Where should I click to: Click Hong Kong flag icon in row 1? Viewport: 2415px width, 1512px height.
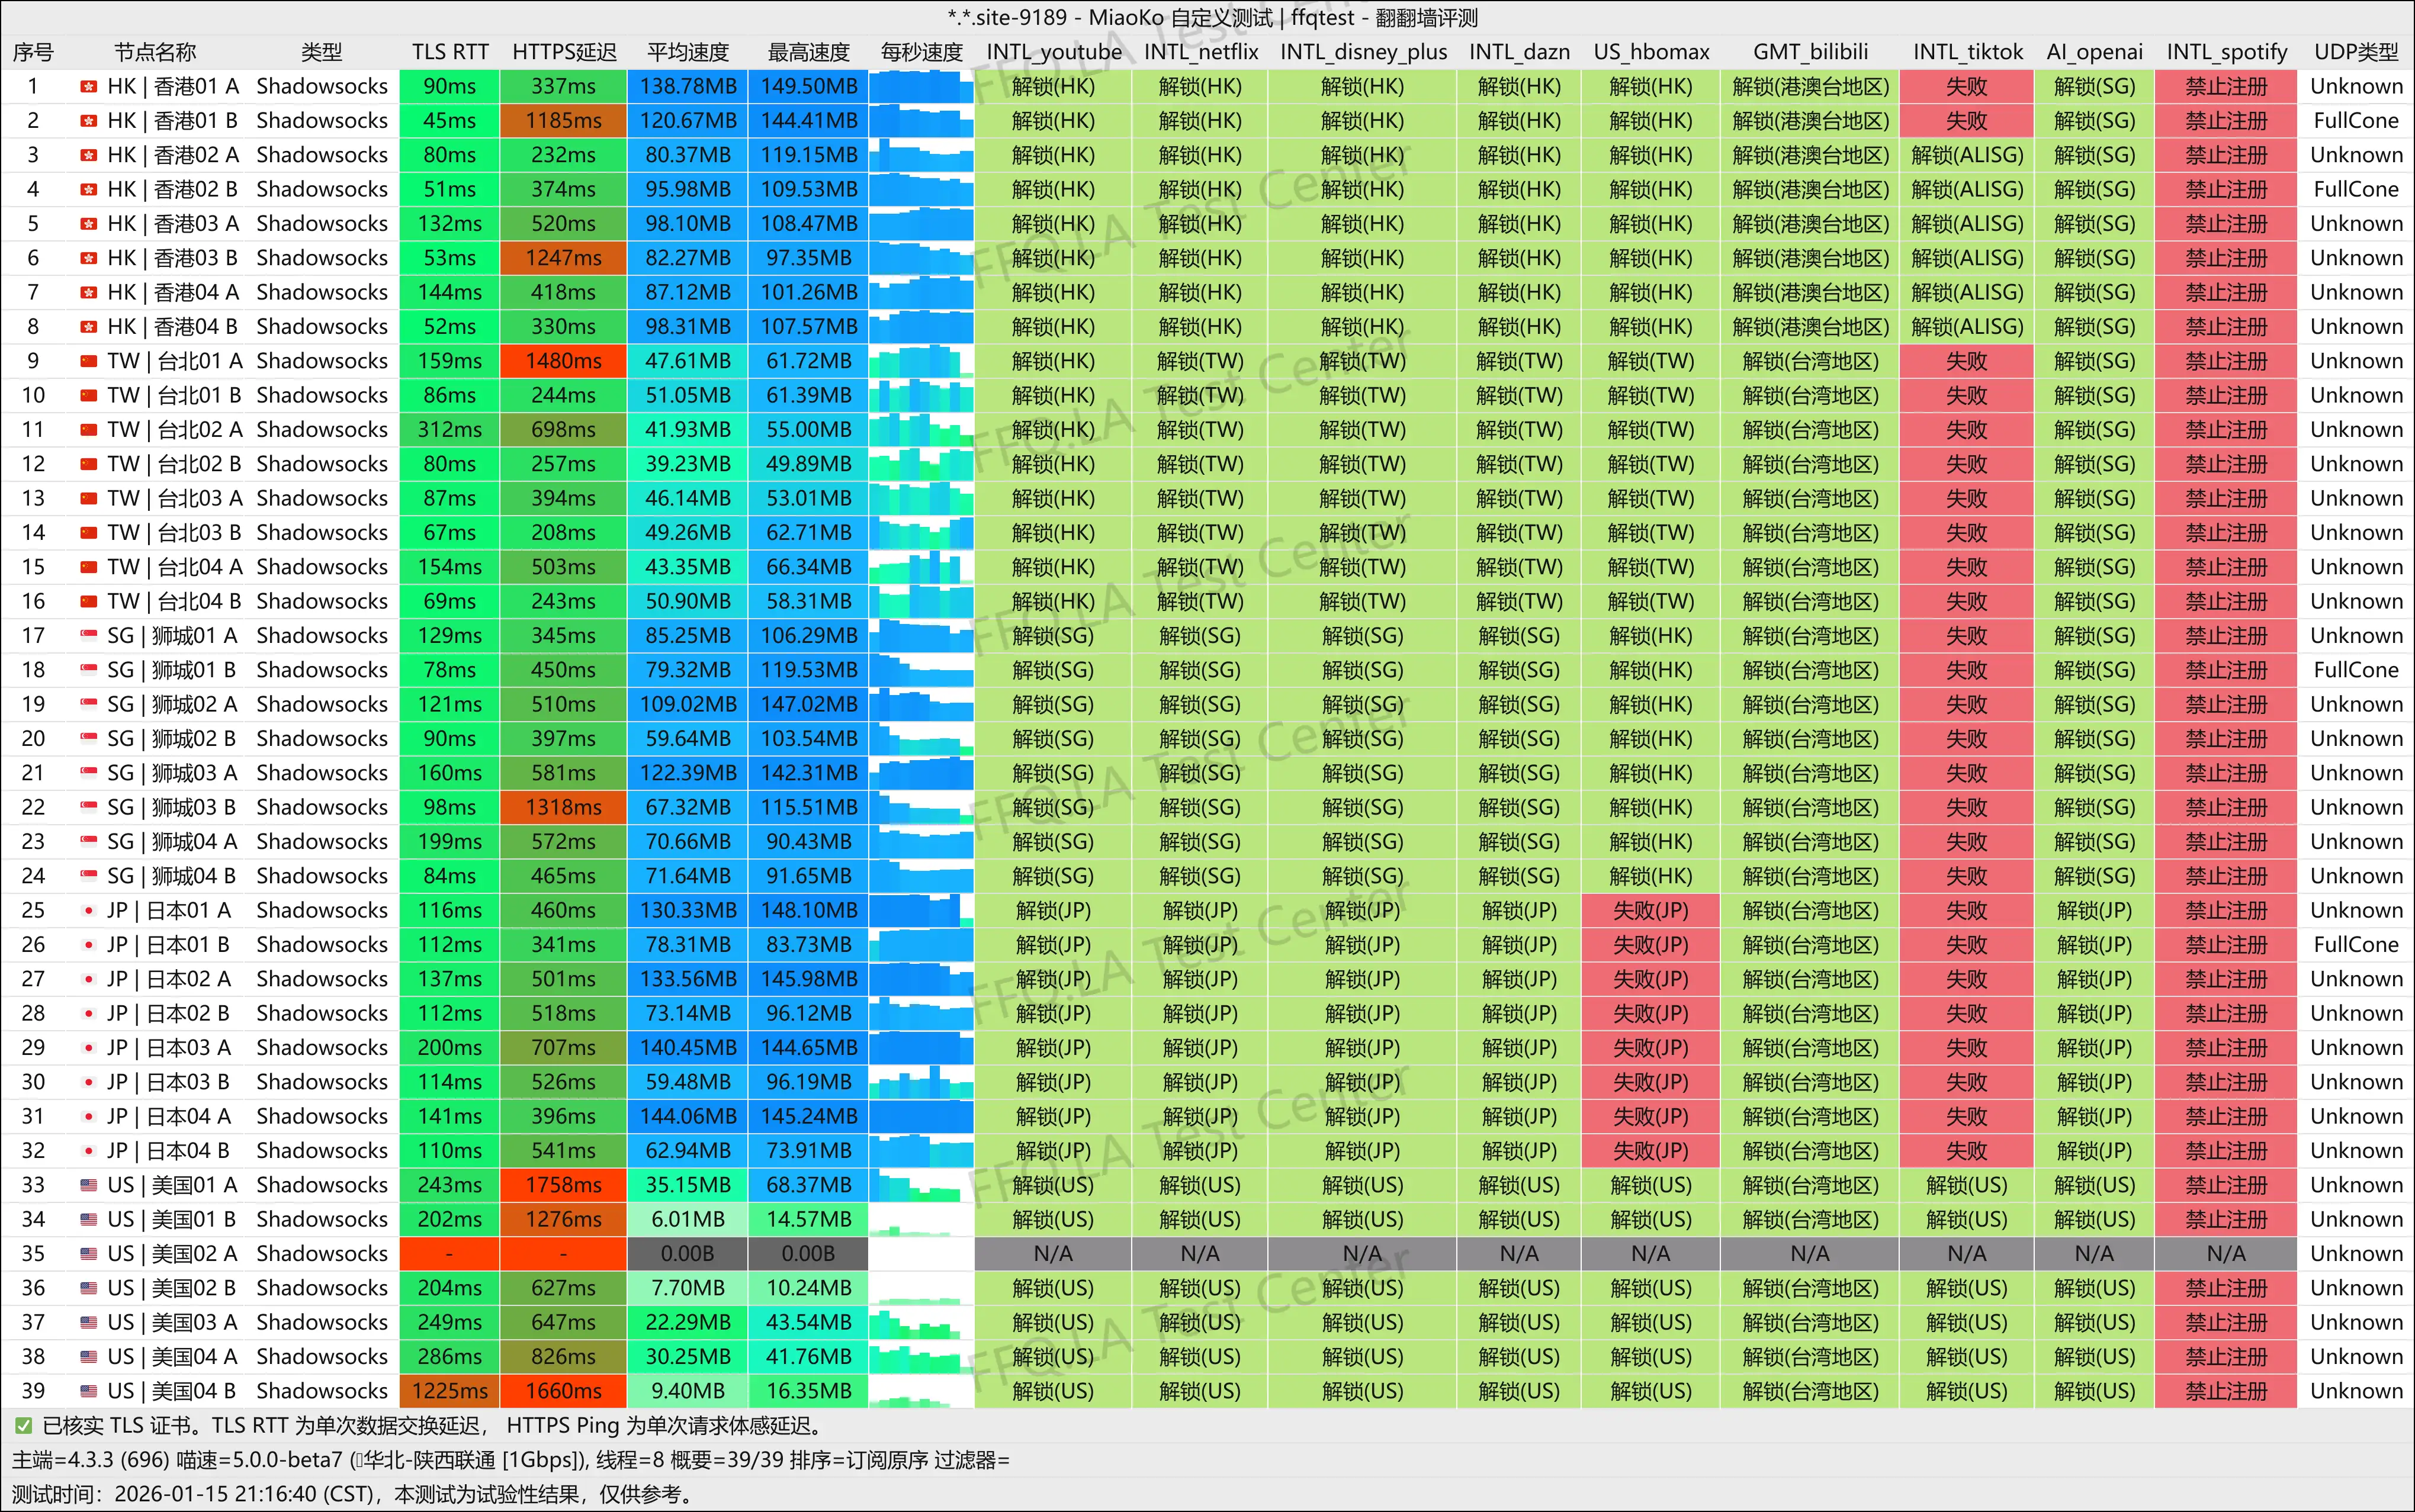[88, 87]
